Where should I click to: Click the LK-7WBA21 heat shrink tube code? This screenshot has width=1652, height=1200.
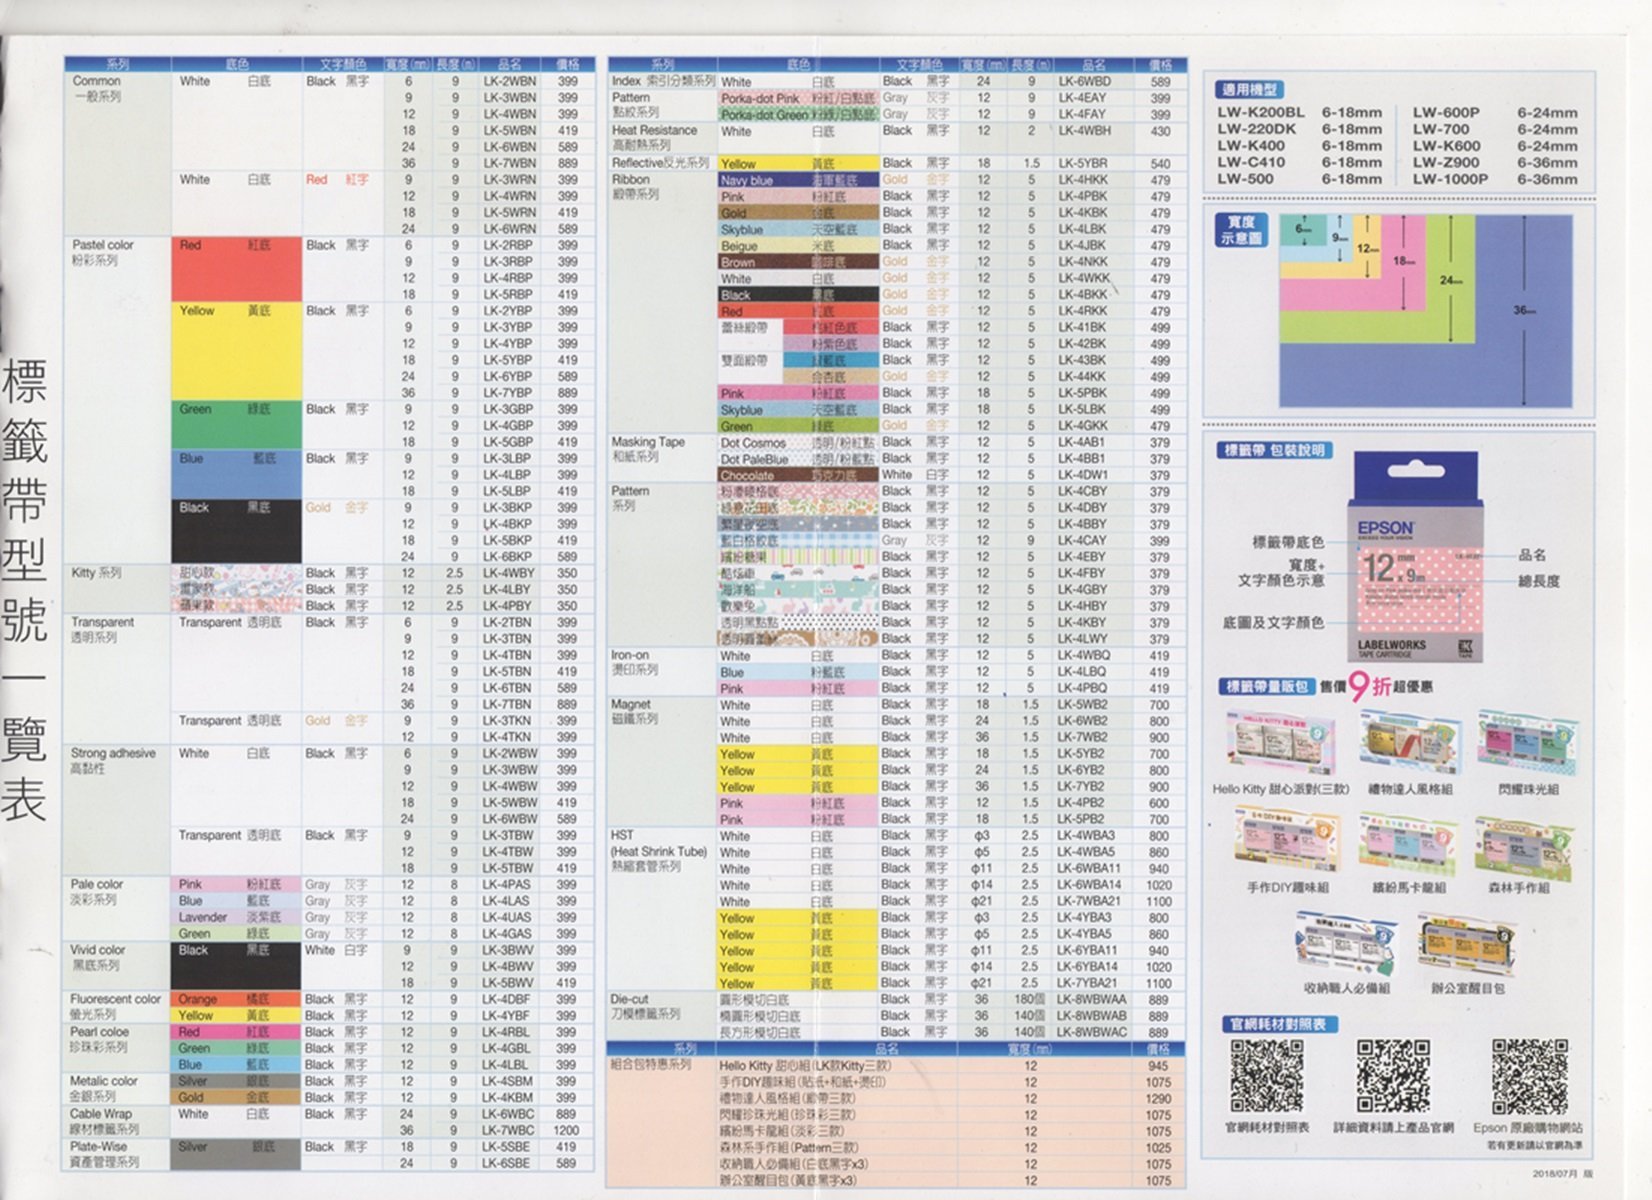pos(1089,901)
